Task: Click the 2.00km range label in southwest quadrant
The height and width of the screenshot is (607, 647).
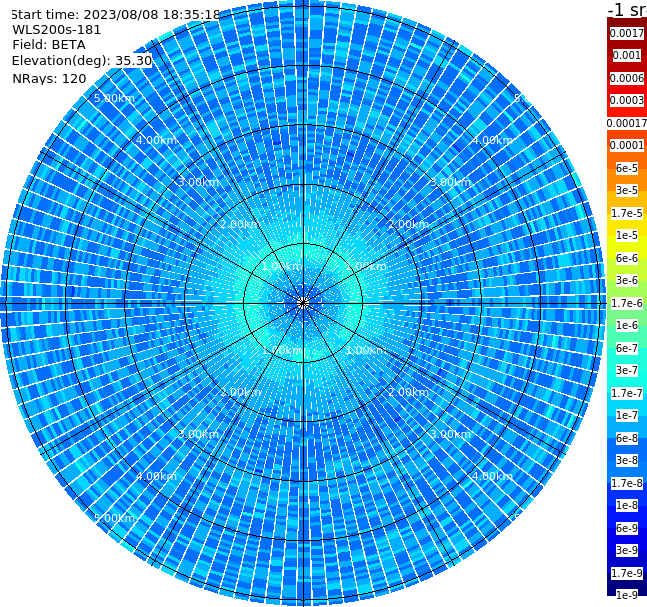Action: coord(240,392)
